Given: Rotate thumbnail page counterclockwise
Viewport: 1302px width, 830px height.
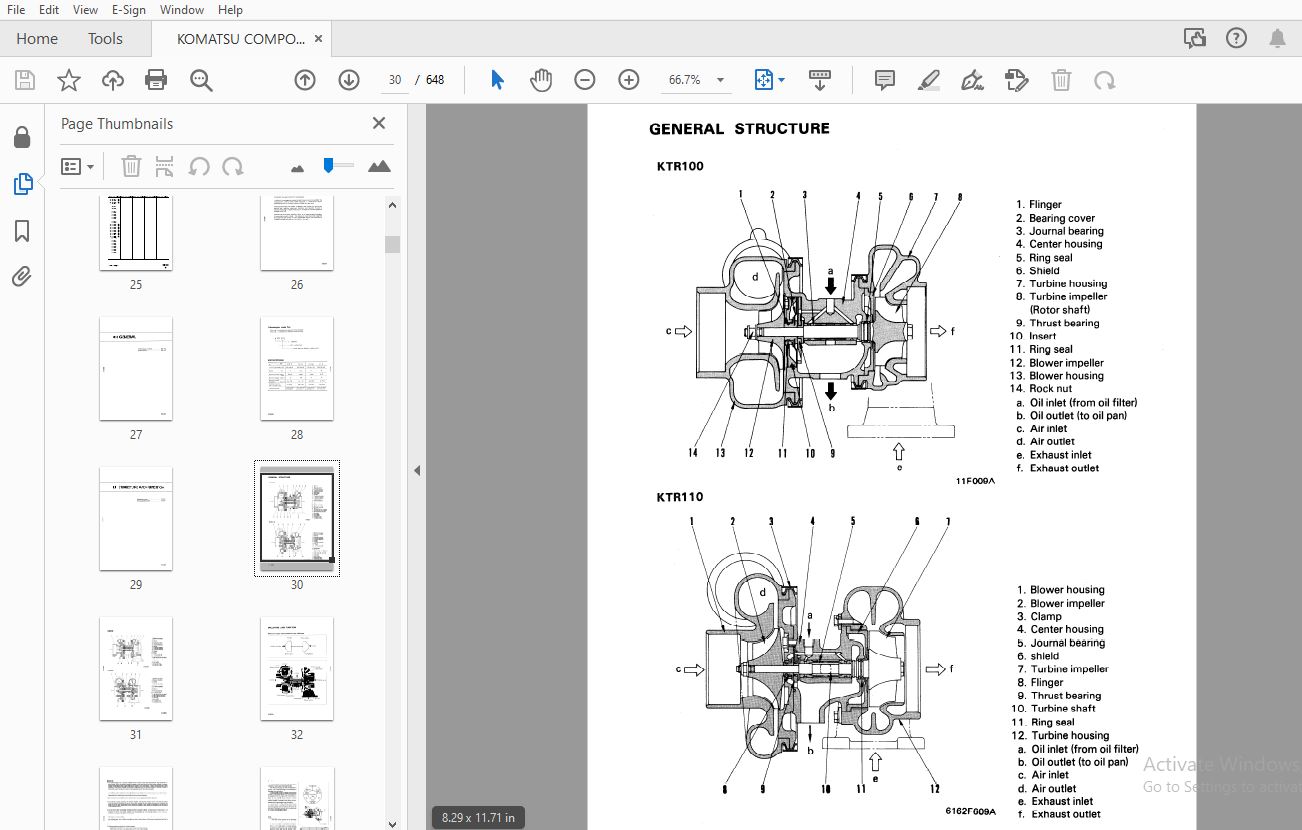Looking at the screenshot, I should (199, 166).
